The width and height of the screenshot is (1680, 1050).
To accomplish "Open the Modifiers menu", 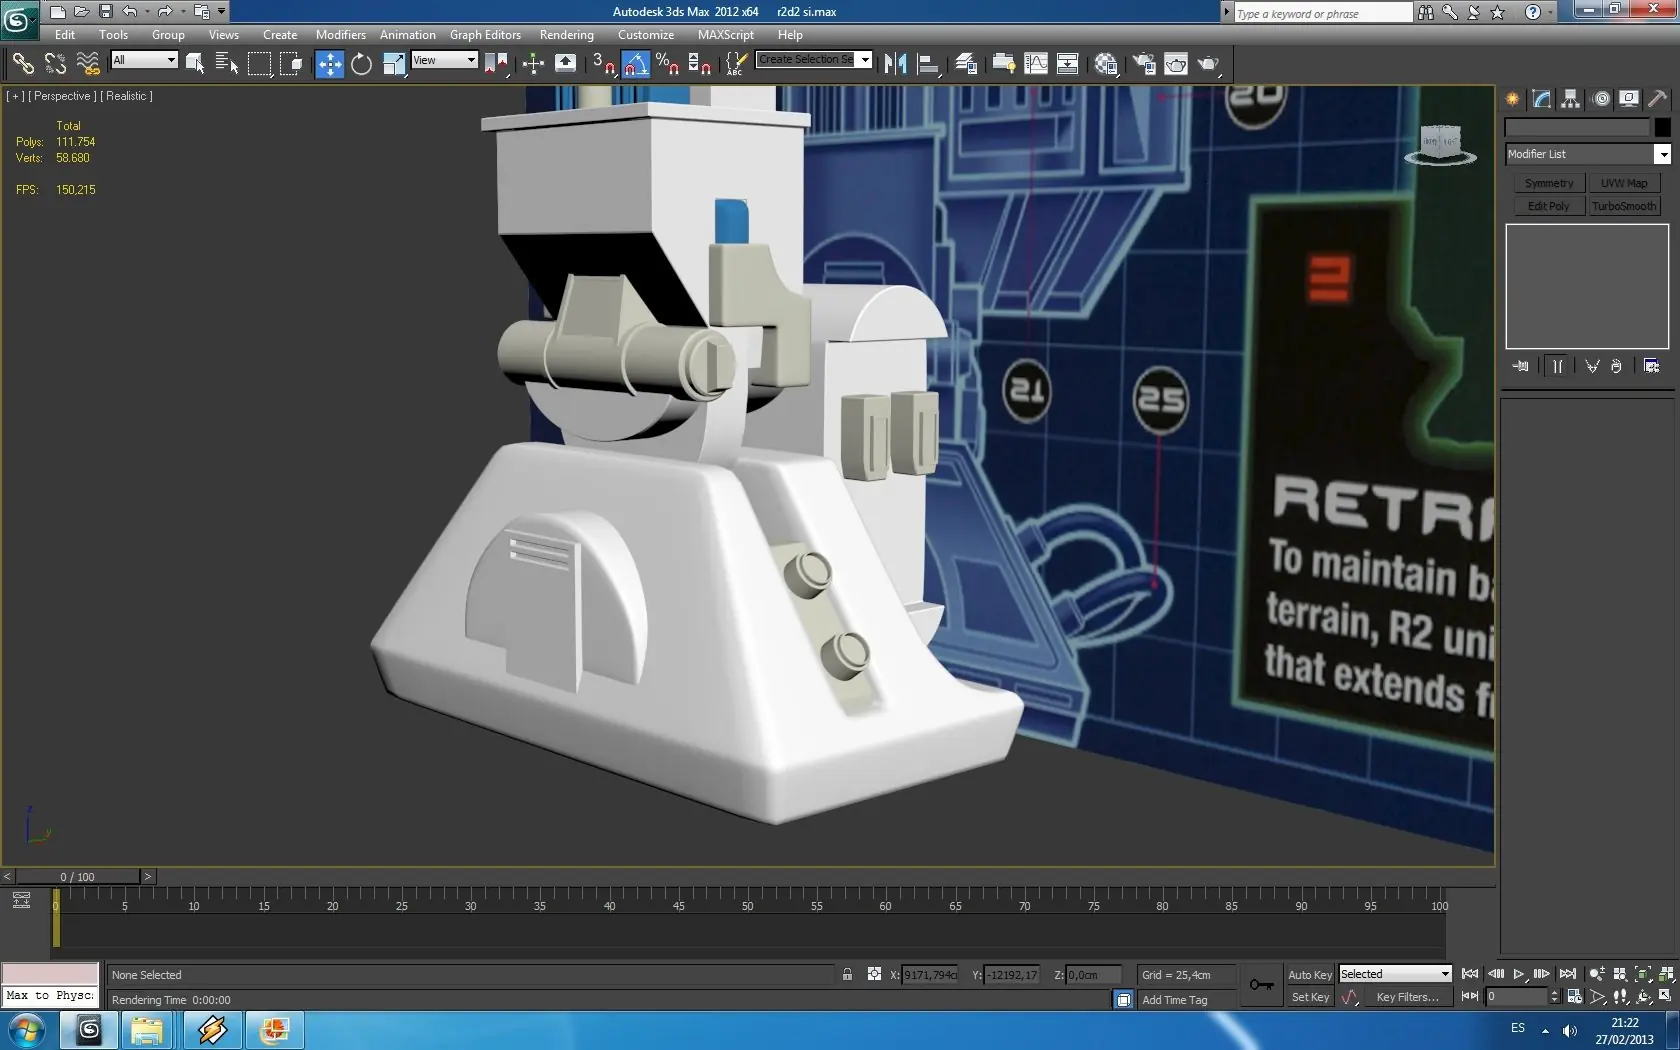I will point(341,35).
